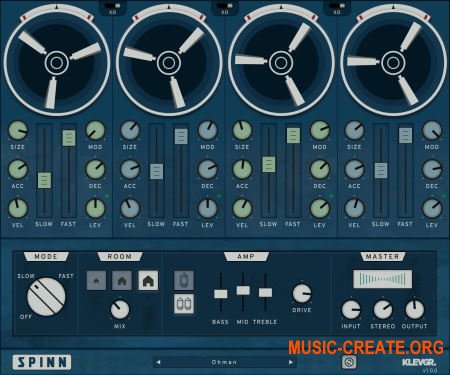Click the MODE rotary selector knob
The width and height of the screenshot is (450, 375).
point(46,297)
